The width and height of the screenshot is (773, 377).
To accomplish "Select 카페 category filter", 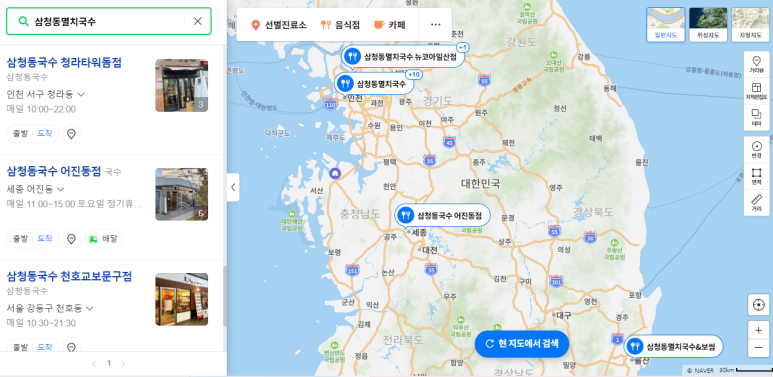I will [390, 25].
